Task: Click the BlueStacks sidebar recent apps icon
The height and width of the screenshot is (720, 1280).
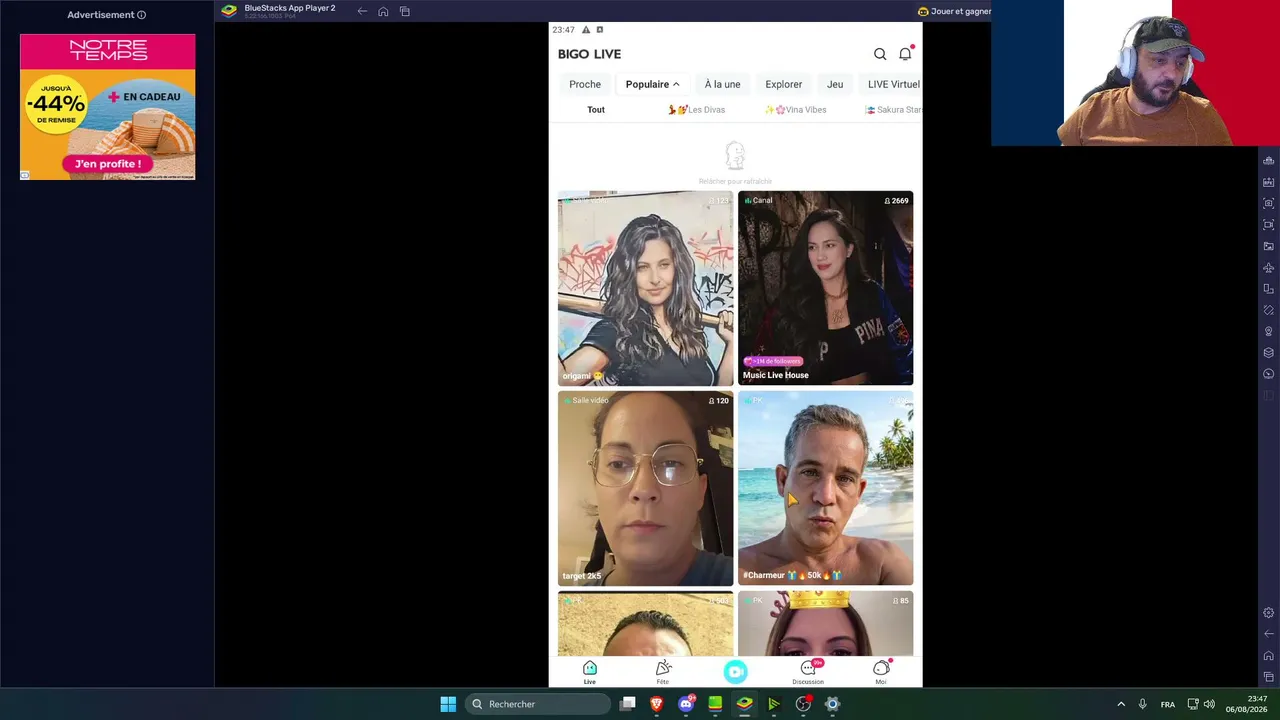Action: click(x=1269, y=677)
